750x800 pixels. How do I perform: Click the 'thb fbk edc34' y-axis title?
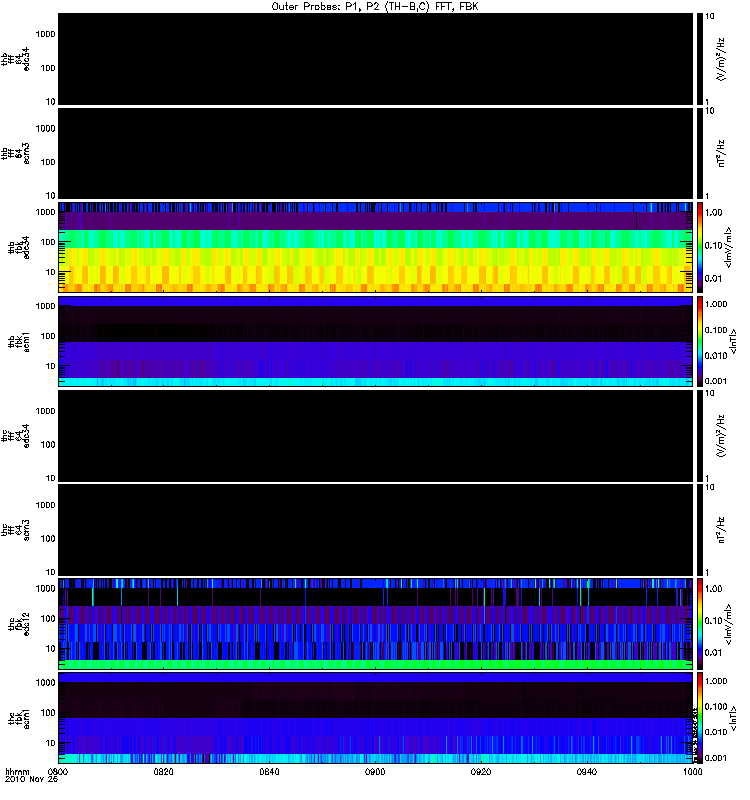tap(19, 247)
